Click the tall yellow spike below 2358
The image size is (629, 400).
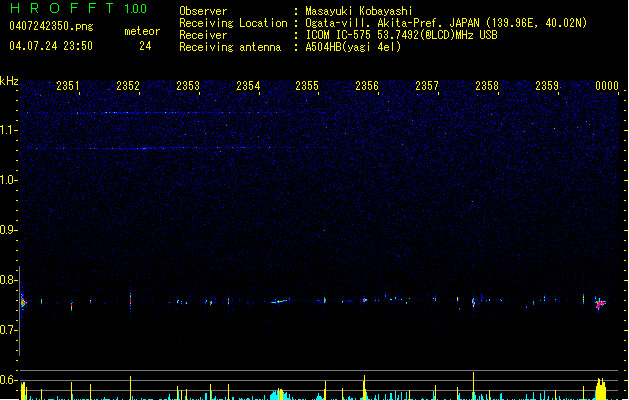pyautogui.click(x=473, y=386)
